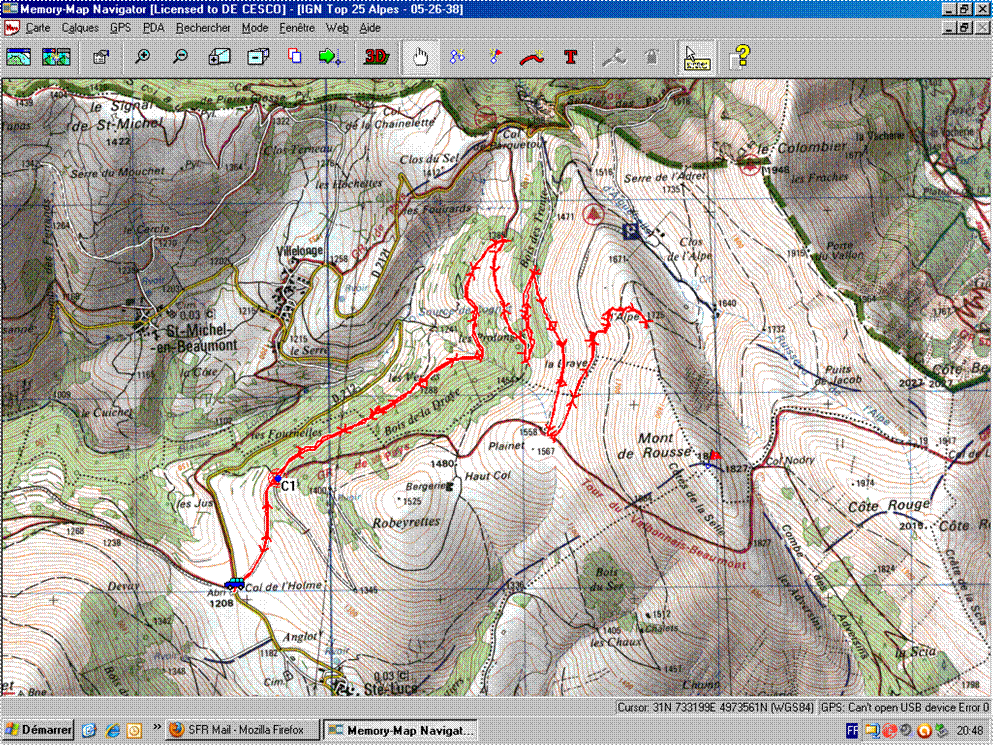Image resolution: width=993 pixels, height=745 pixels.
Task: Click the Villelonge label on the map
Action: (300, 250)
